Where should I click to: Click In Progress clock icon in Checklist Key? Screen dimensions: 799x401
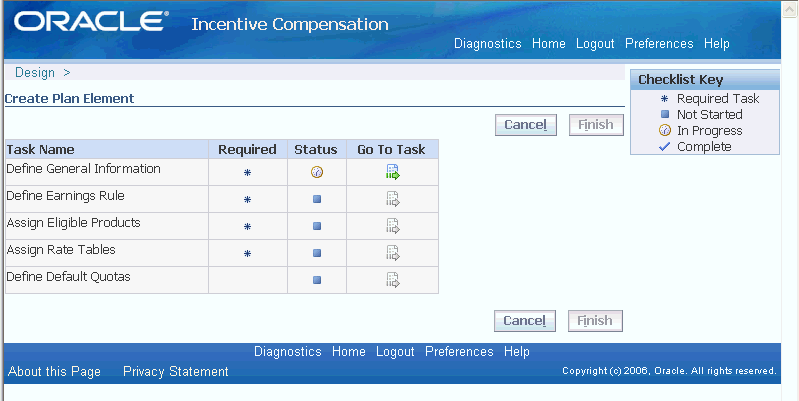point(664,130)
